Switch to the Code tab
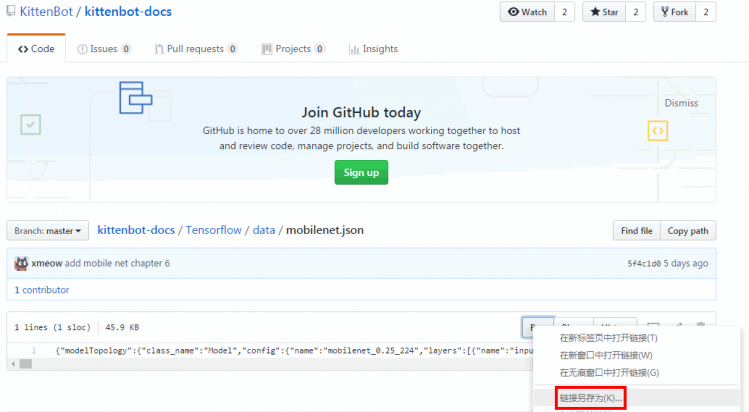This screenshot has height=412, width=749. [36, 49]
